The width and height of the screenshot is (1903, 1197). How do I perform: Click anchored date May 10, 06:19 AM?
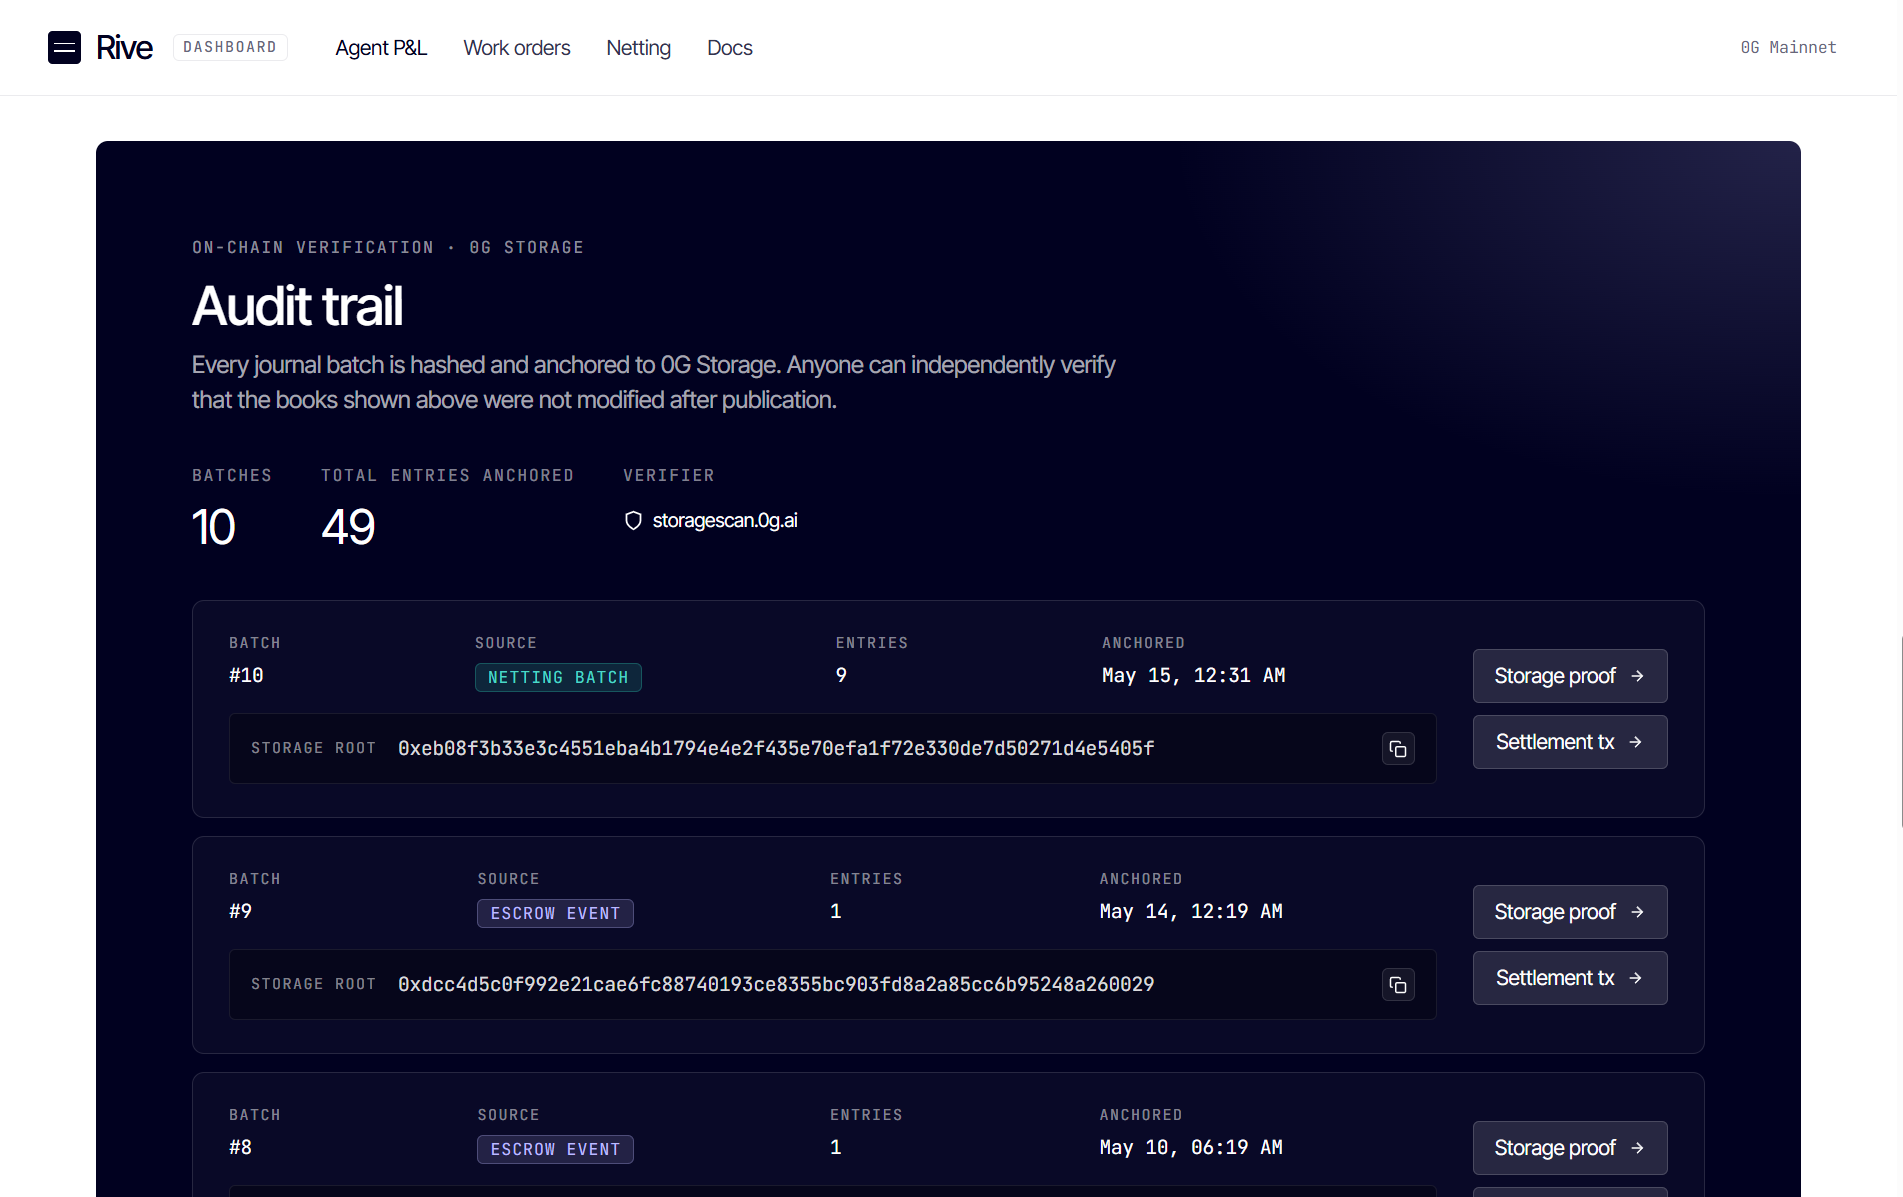click(1191, 1147)
